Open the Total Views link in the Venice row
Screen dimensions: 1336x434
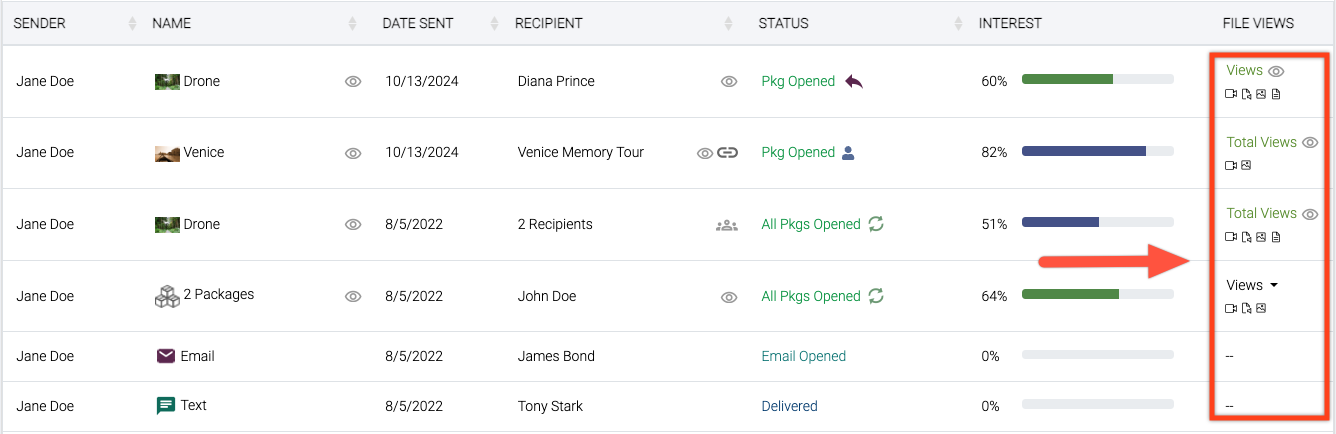tap(1261, 142)
